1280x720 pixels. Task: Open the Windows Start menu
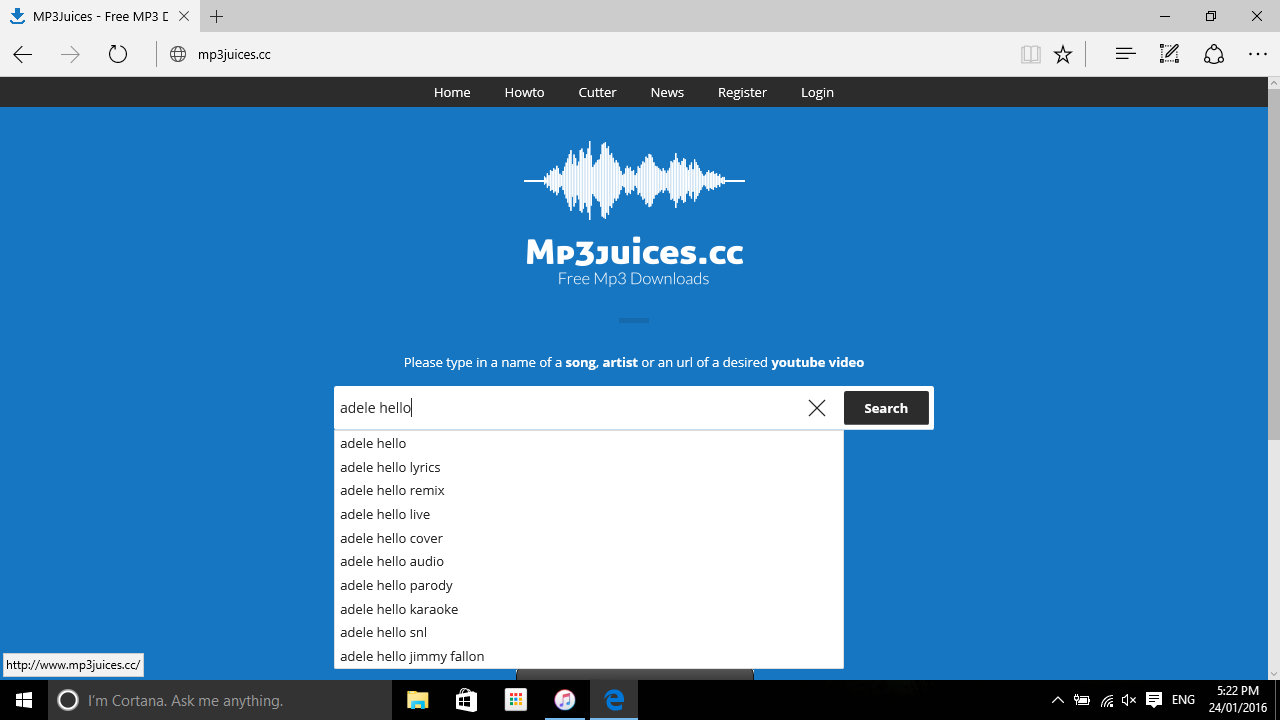click(24, 700)
